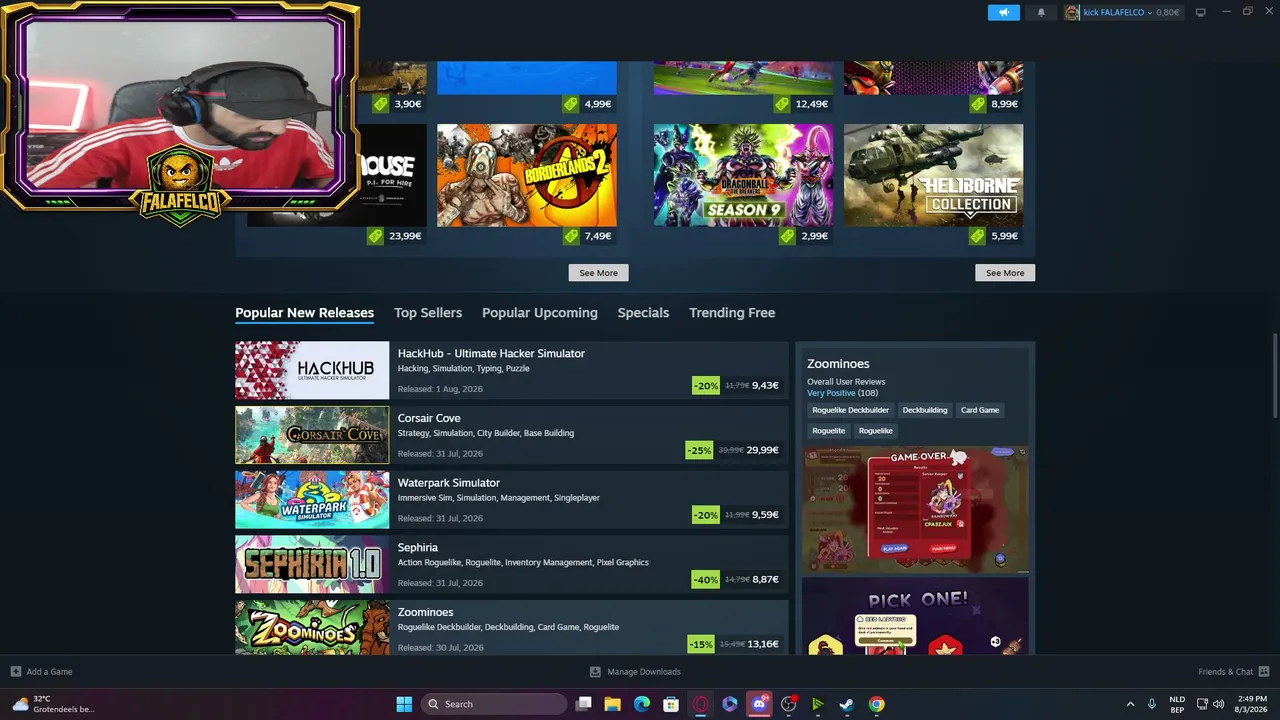The height and width of the screenshot is (720, 1280).
Task: Click the 8,99€ price tag
Action: (x=994, y=104)
